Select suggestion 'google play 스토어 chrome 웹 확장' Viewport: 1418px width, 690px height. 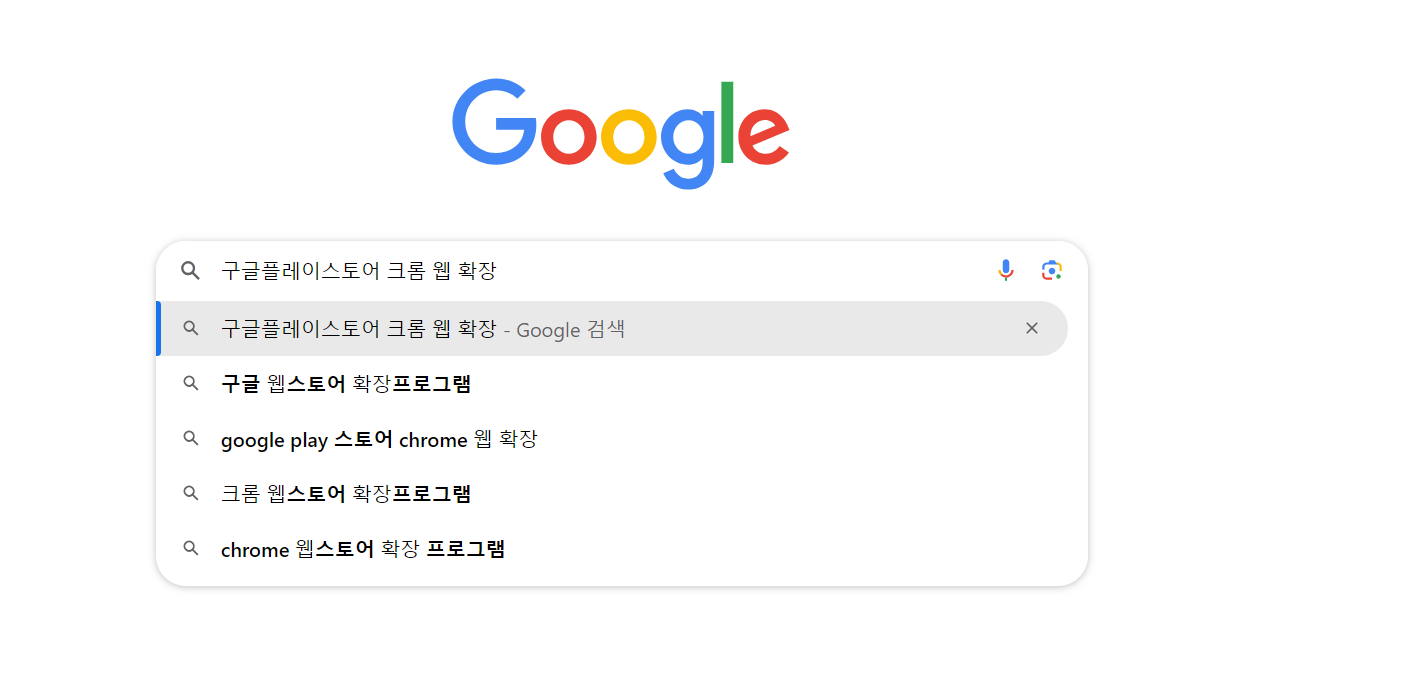click(x=612, y=439)
